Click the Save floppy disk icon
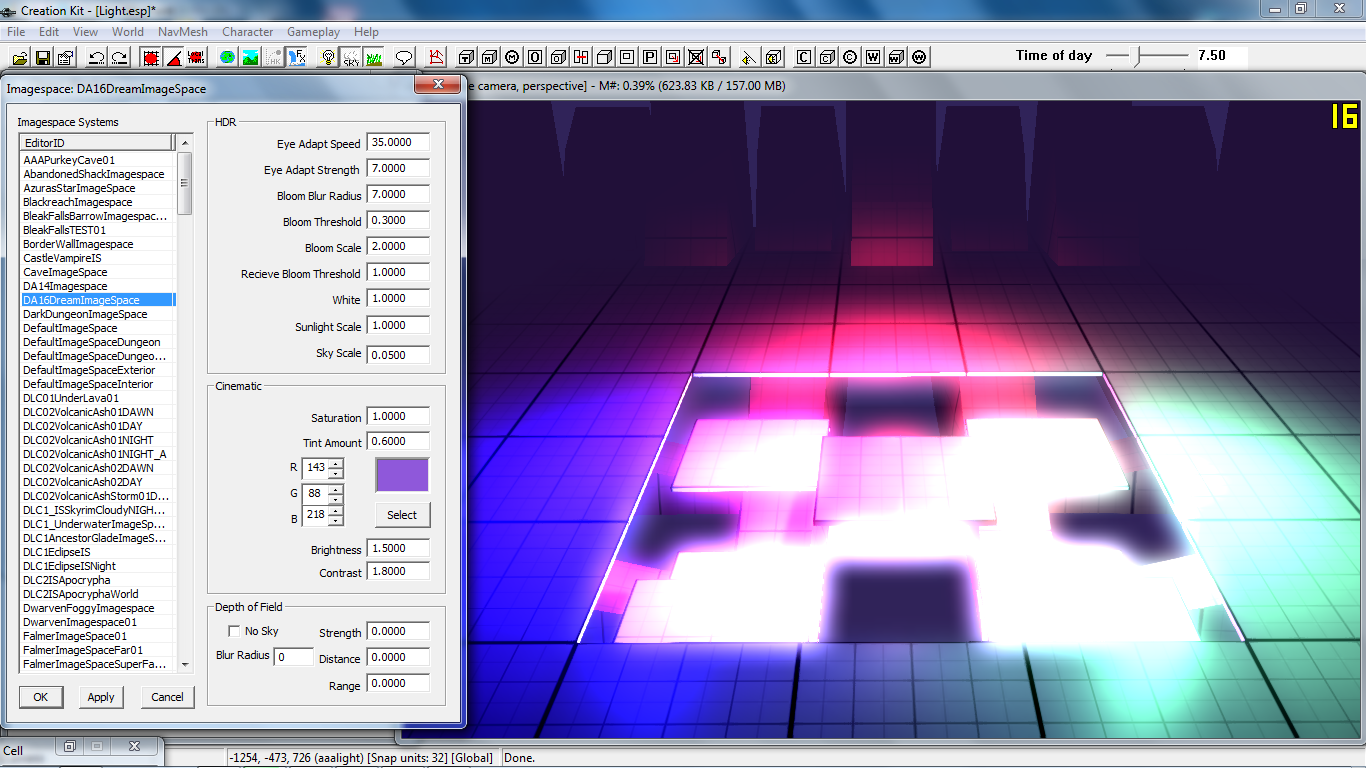The image size is (1366, 768). (x=43, y=57)
